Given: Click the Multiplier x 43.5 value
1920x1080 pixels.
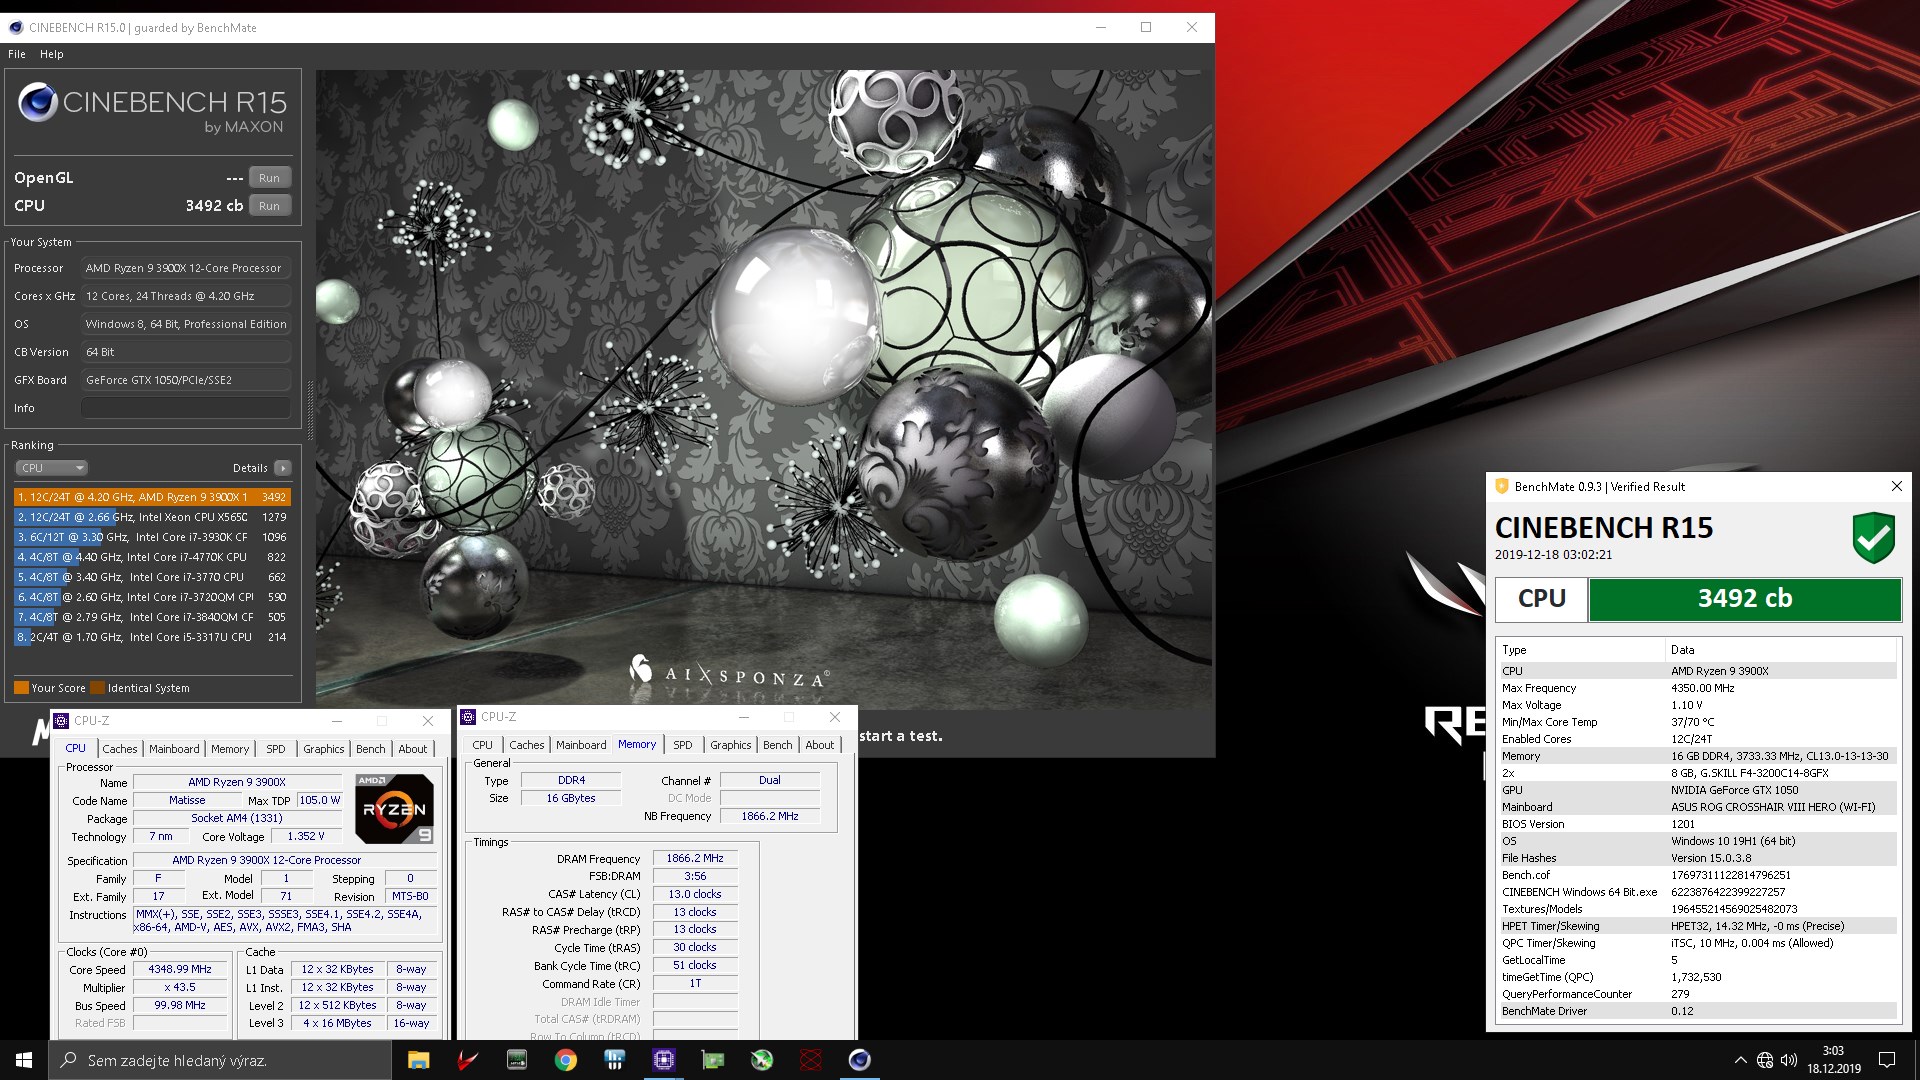Looking at the screenshot, I should coord(180,988).
